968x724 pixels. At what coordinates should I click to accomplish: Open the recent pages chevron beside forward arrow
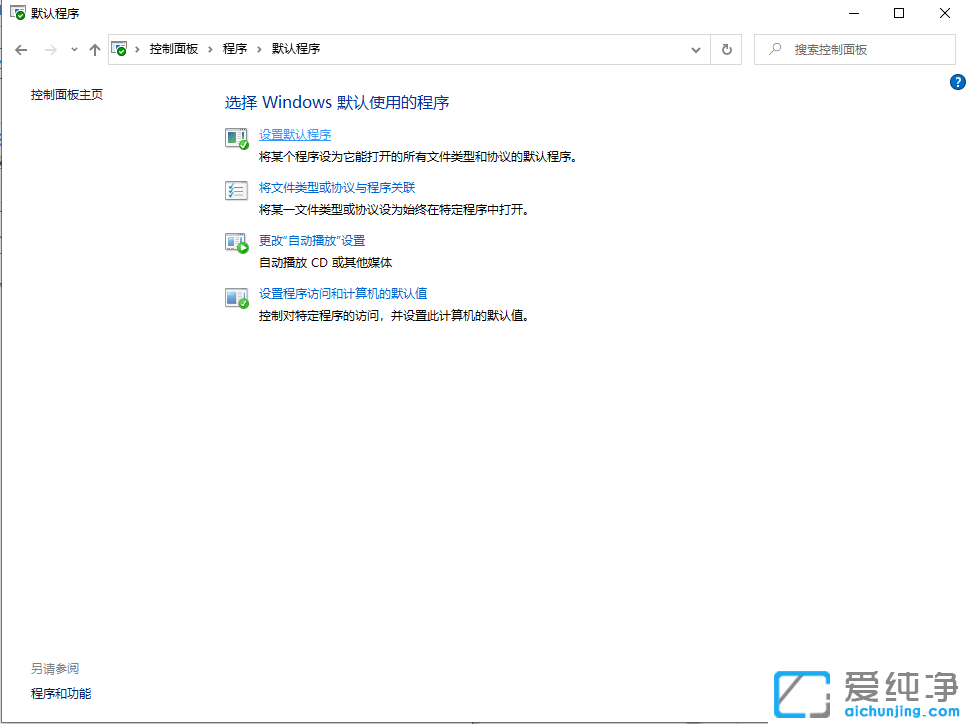(x=73, y=48)
